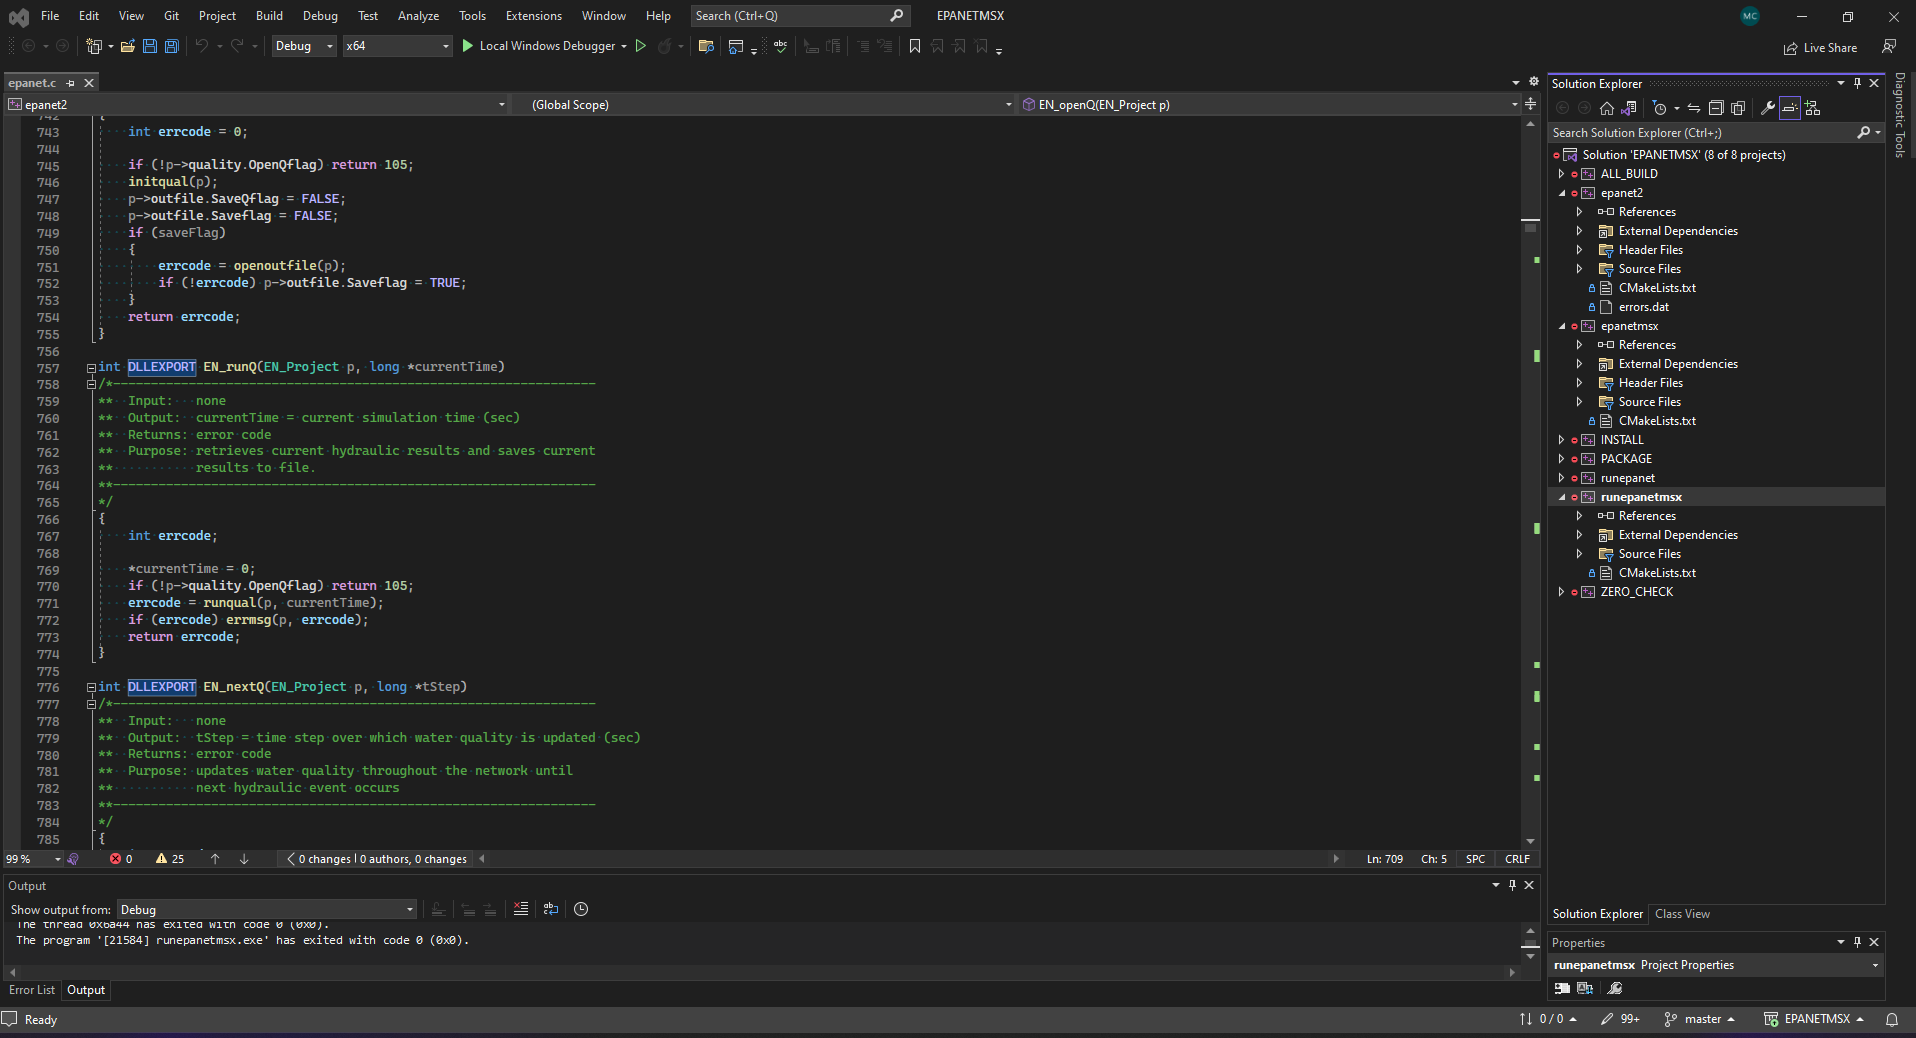The height and width of the screenshot is (1038, 1916).
Task: Switch views icon in Solution Explorer
Action: tap(1629, 108)
